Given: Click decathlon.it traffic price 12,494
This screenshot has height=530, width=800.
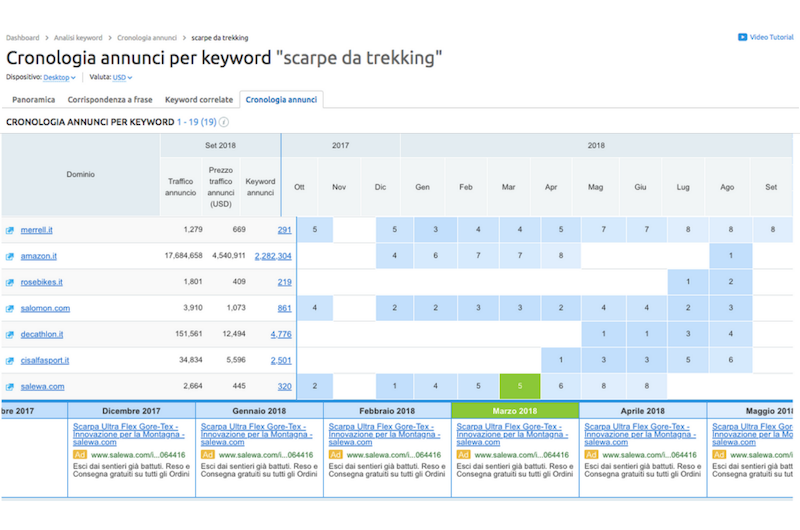Looking at the screenshot, I should click(x=234, y=334).
